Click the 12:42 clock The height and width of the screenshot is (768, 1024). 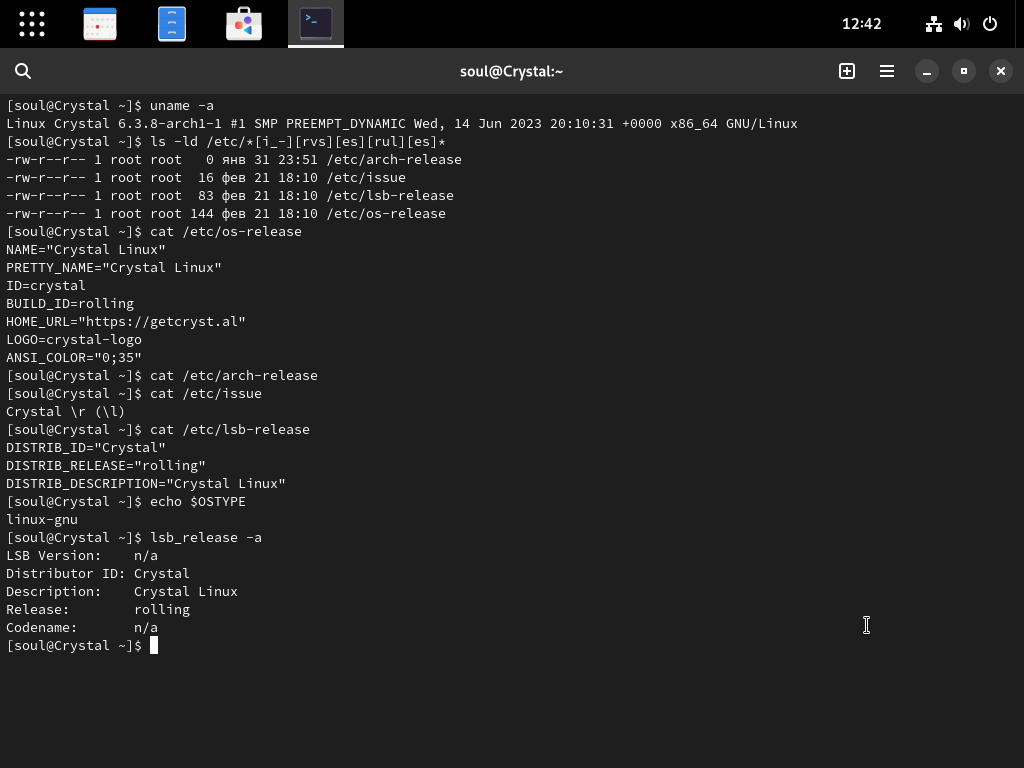(861, 24)
